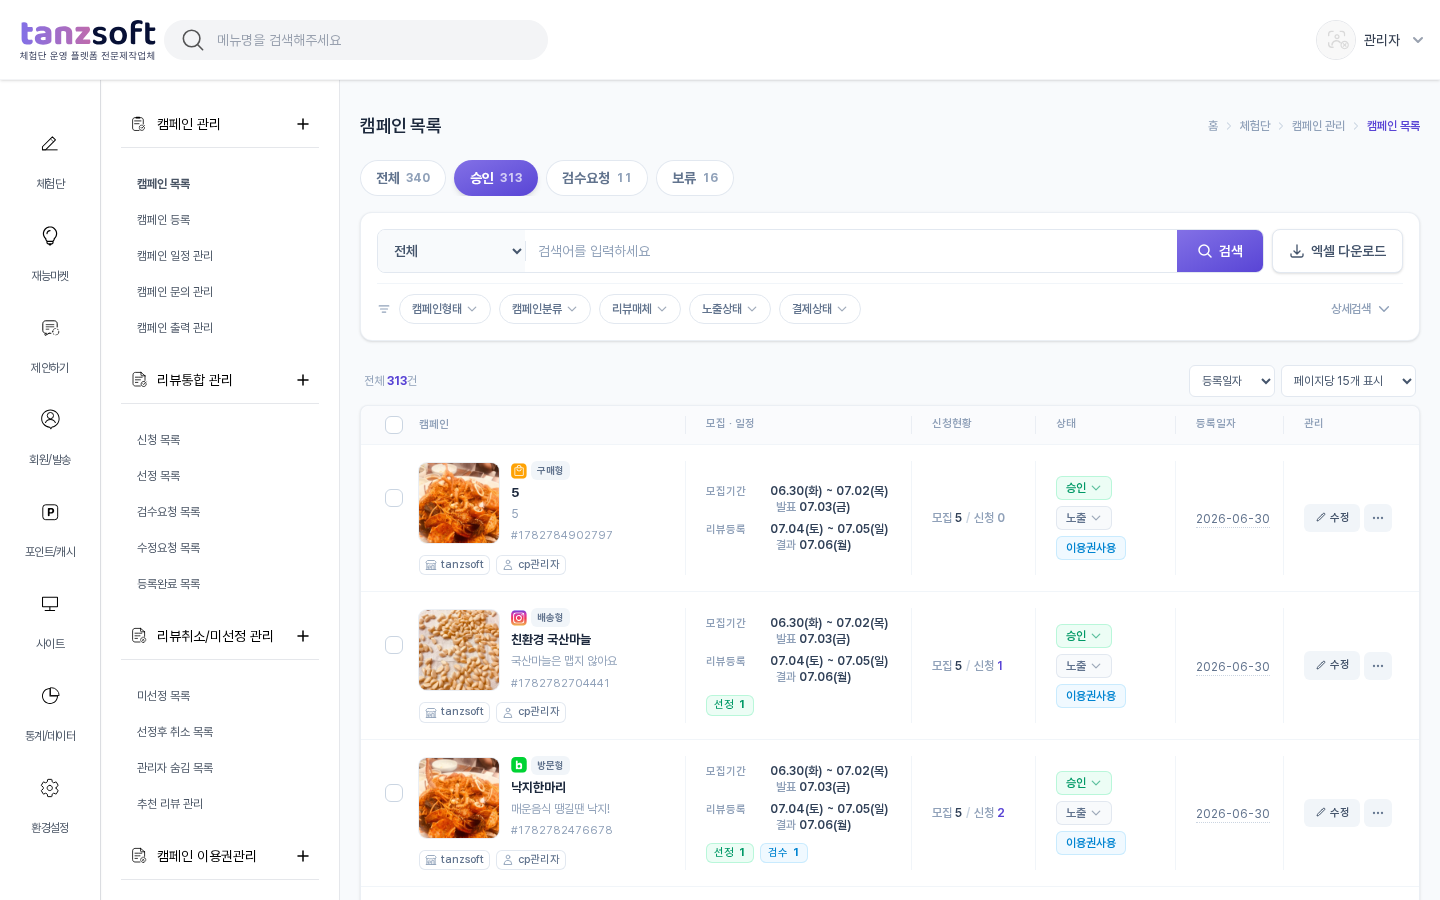Image resolution: width=1440 pixels, height=900 pixels.
Task: Open the 회원/발송 user icon
Action: (50, 419)
